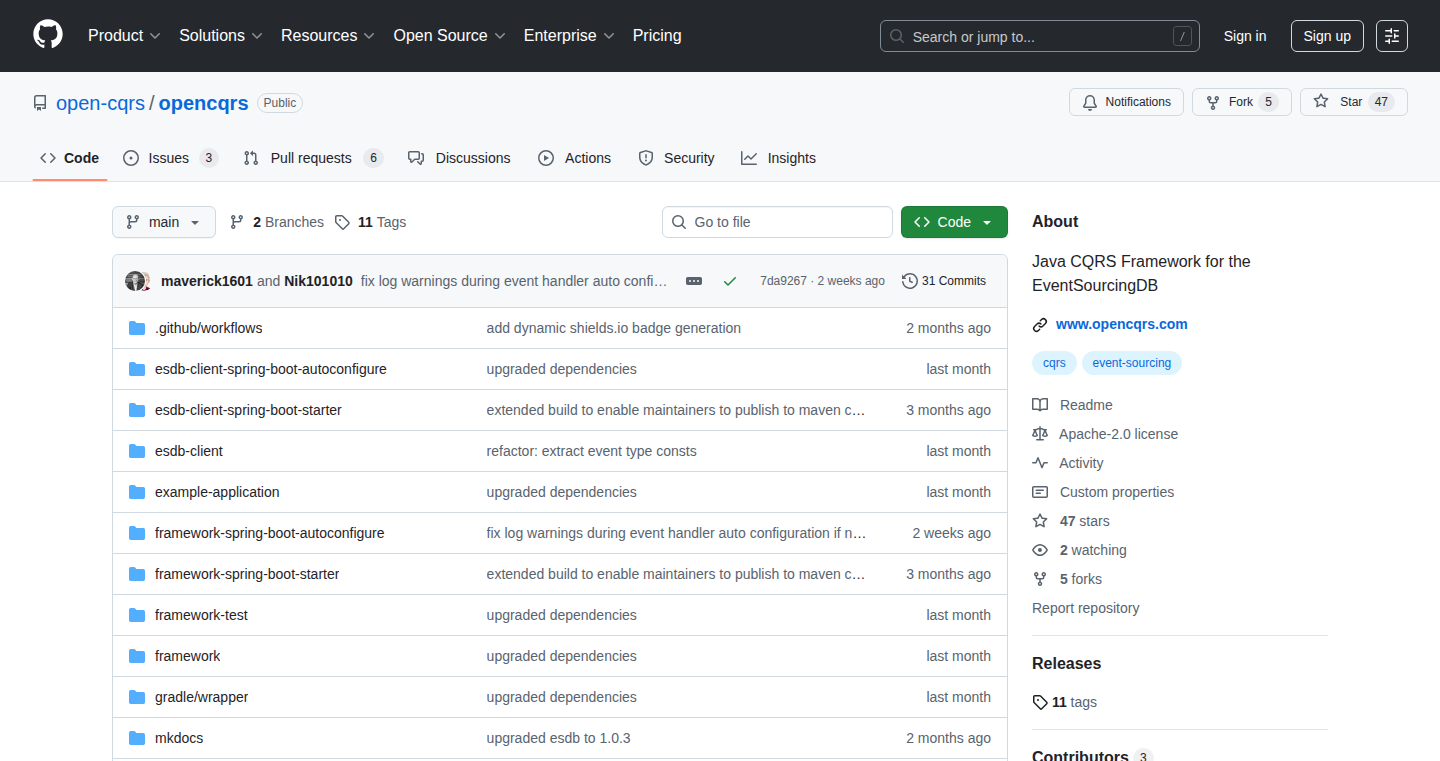Click the 5 forks link
Viewport: 1440px width, 761px height.
click(1080, 579)
